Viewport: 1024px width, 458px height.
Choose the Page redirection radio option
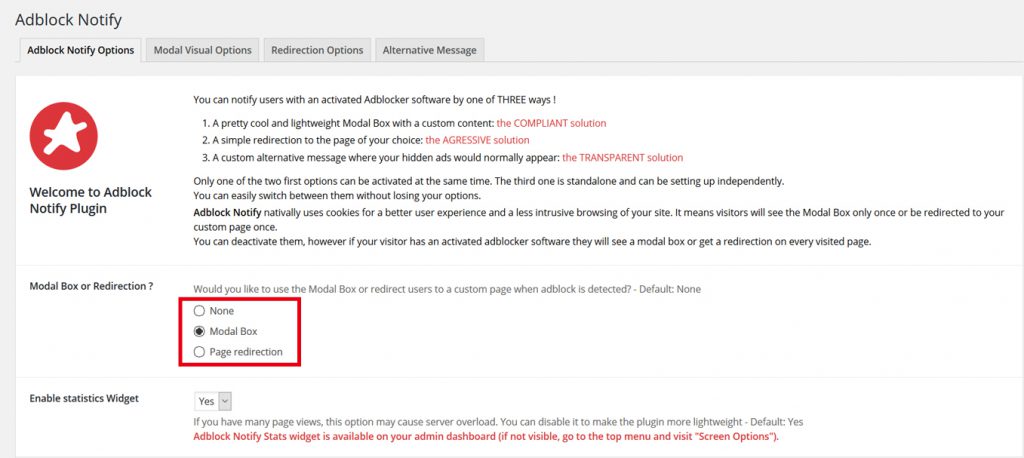point(200,352)
